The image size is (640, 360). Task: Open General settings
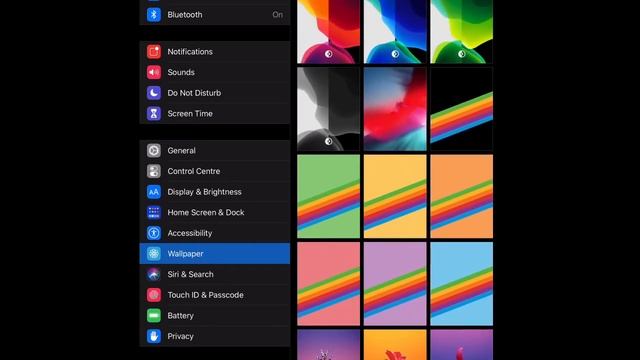tap(215, 151)
